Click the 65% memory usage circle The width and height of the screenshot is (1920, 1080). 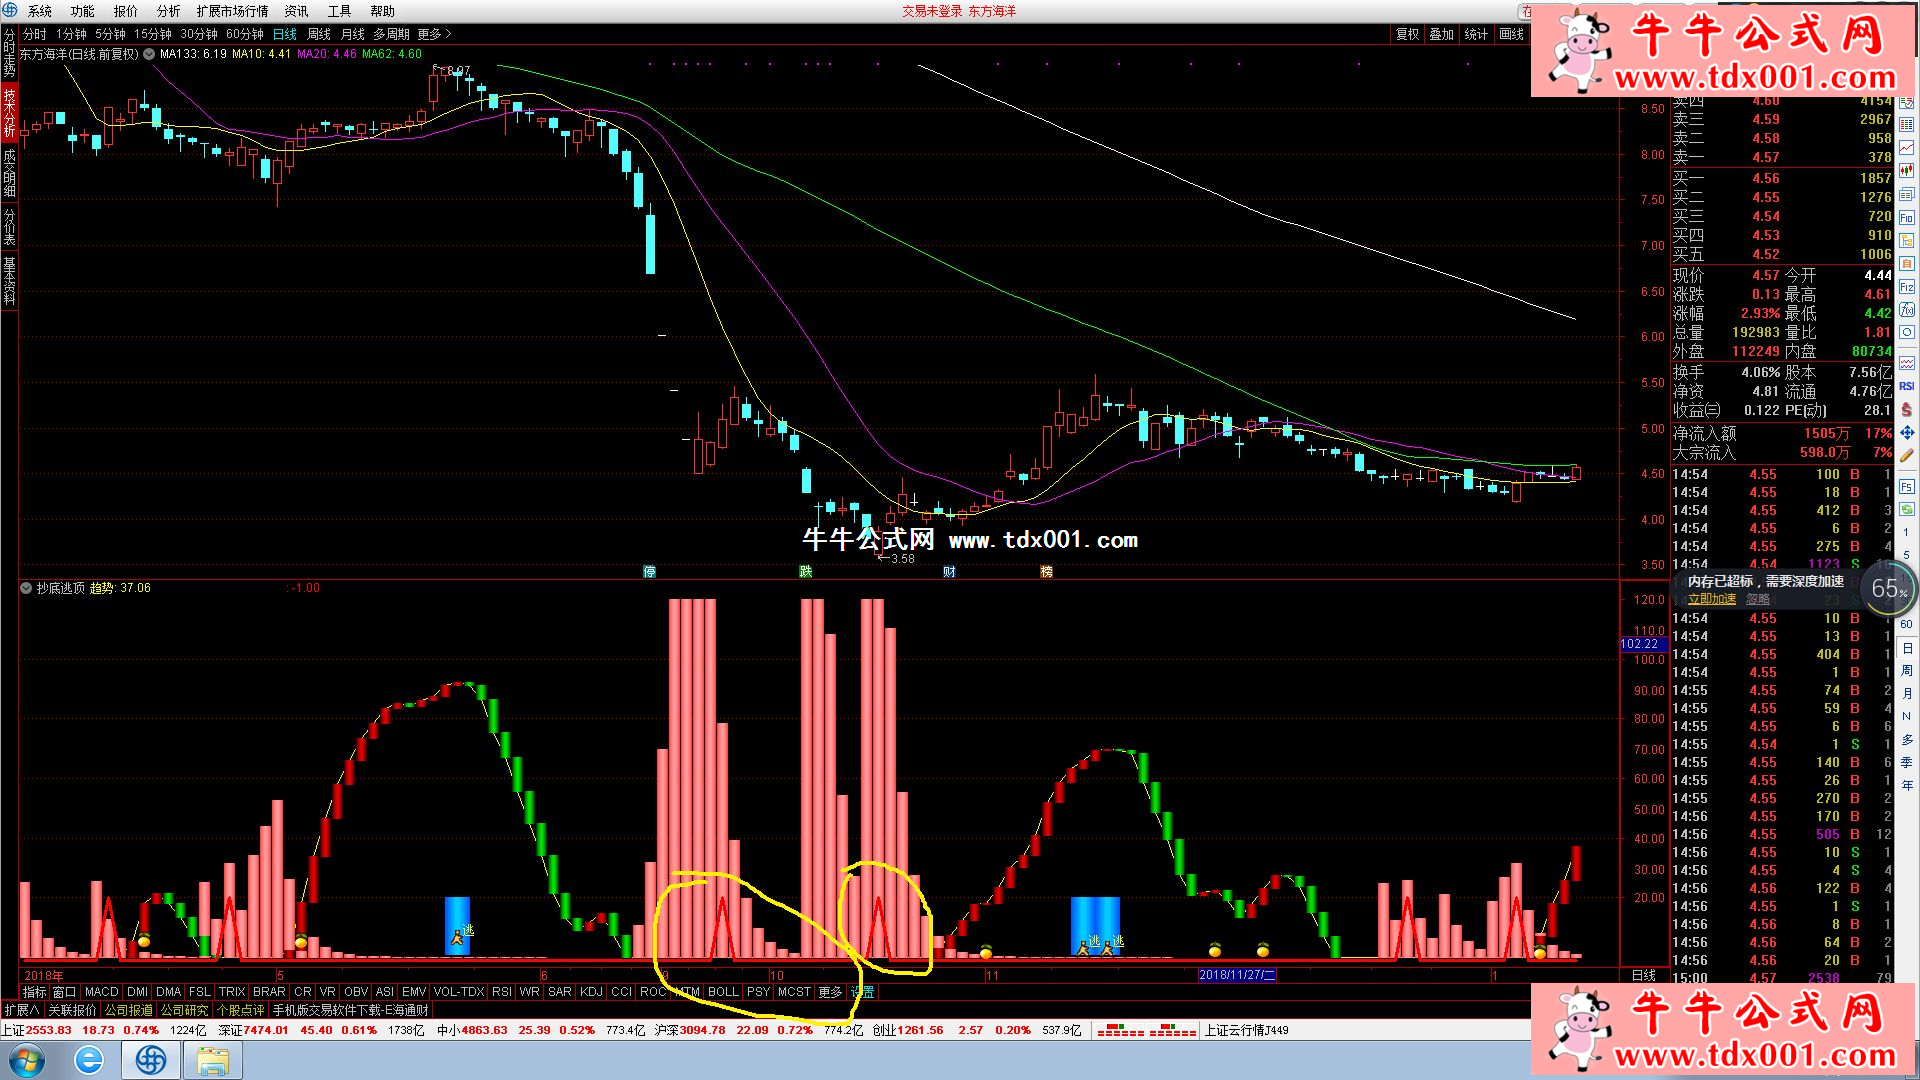1888,589
